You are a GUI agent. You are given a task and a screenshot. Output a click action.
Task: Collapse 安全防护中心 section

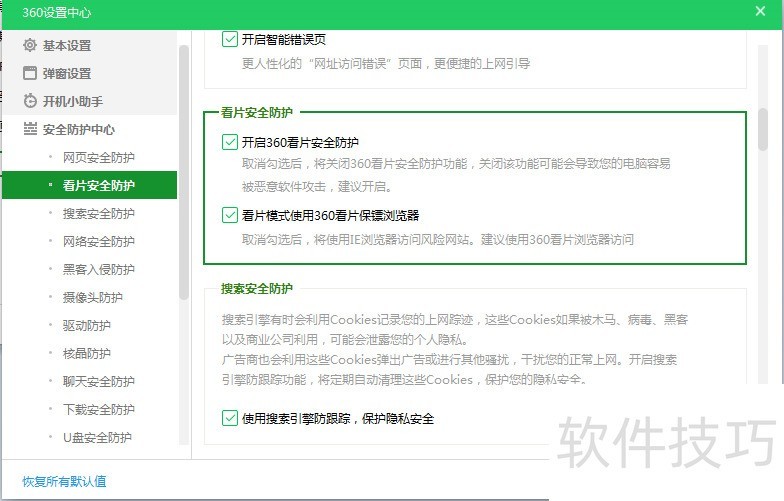90,130
